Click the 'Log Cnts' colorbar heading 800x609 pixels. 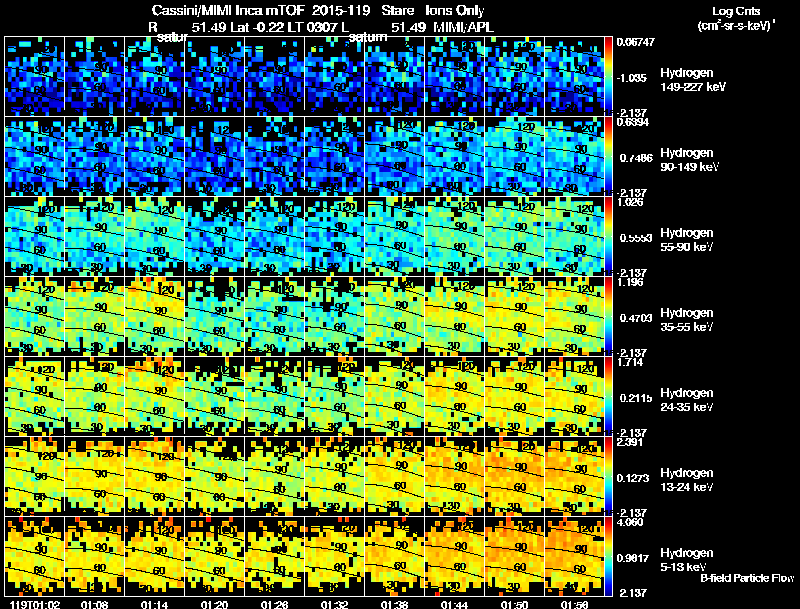click(736, 11)
